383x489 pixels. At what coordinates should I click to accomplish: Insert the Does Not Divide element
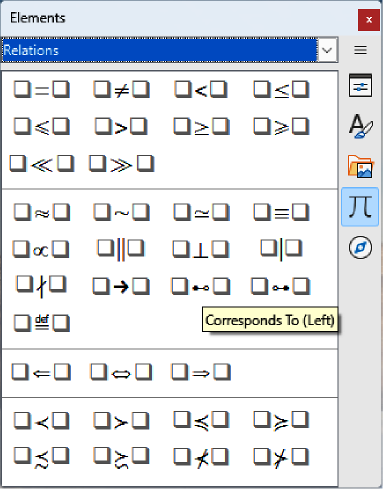42,286
